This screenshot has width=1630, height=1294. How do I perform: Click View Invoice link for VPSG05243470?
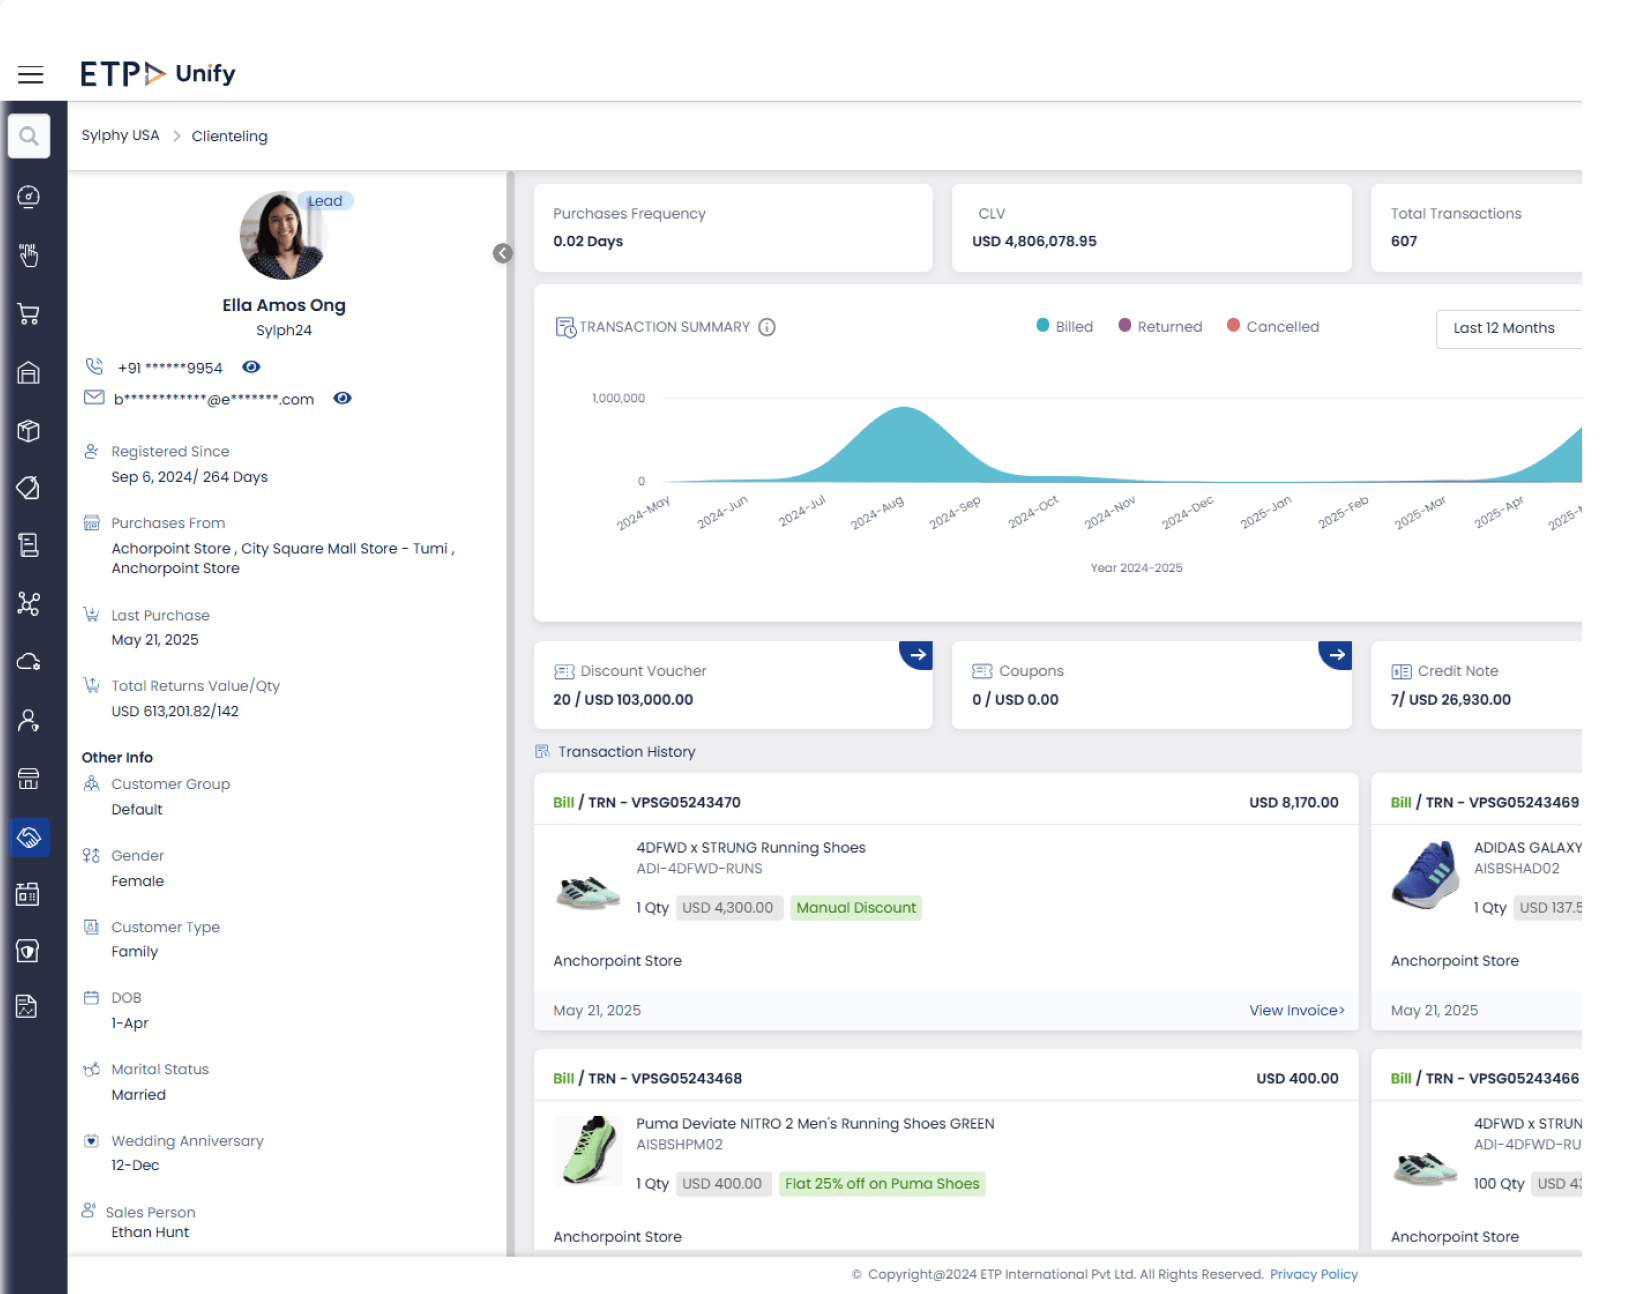1296,1010
